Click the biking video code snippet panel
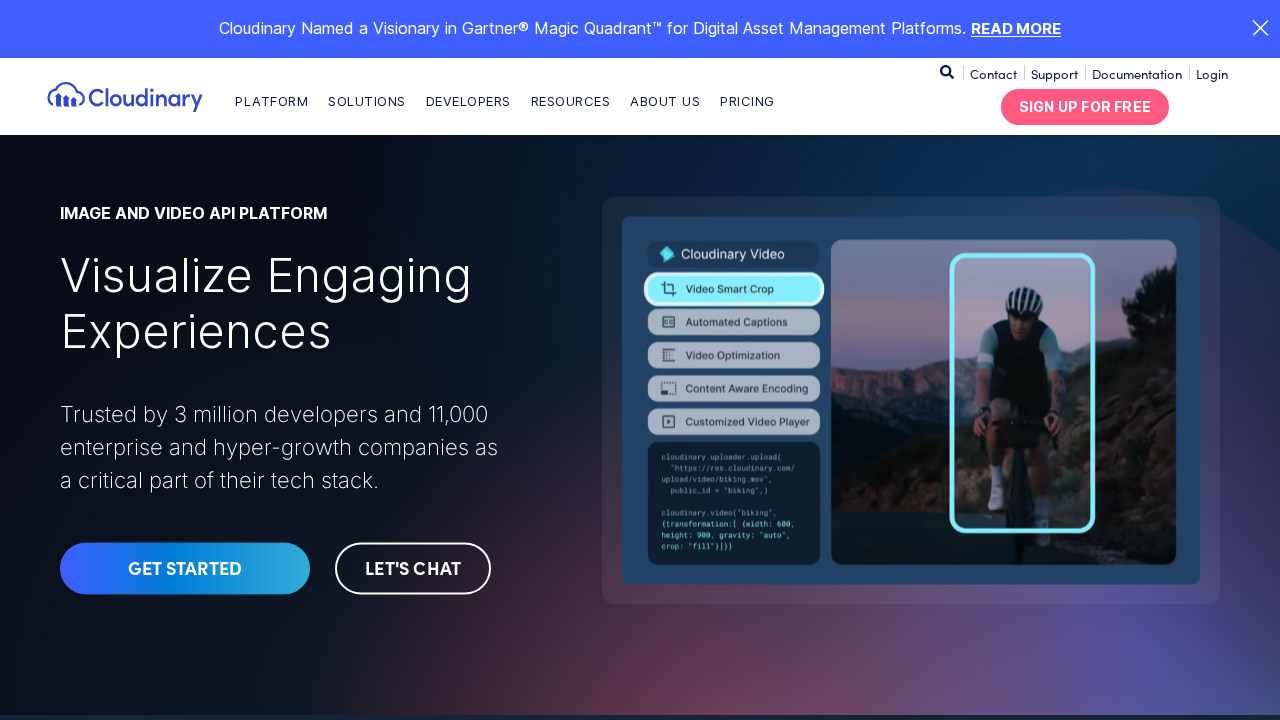The width and height of the screenshot is (1280, 720). [x=733, y=503]
